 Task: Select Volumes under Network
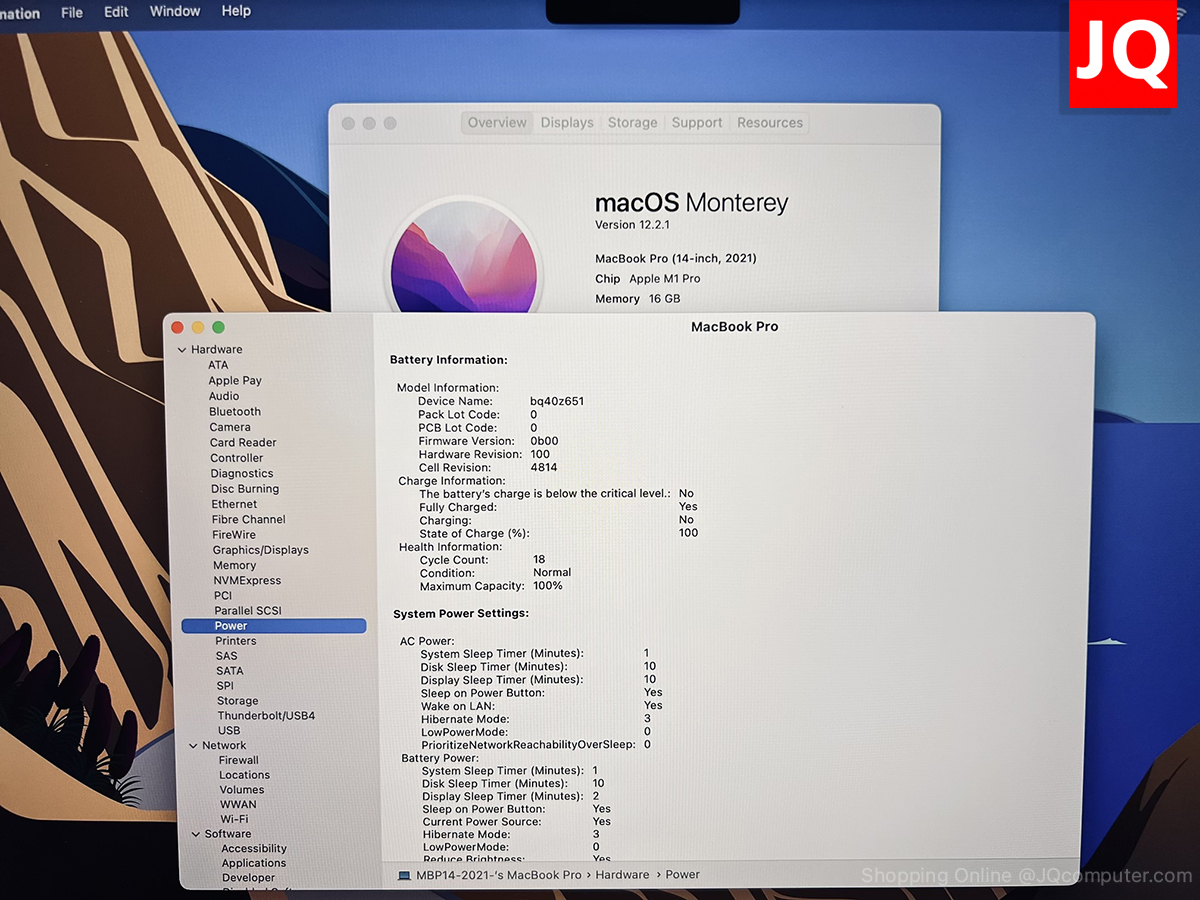(242, 790)
